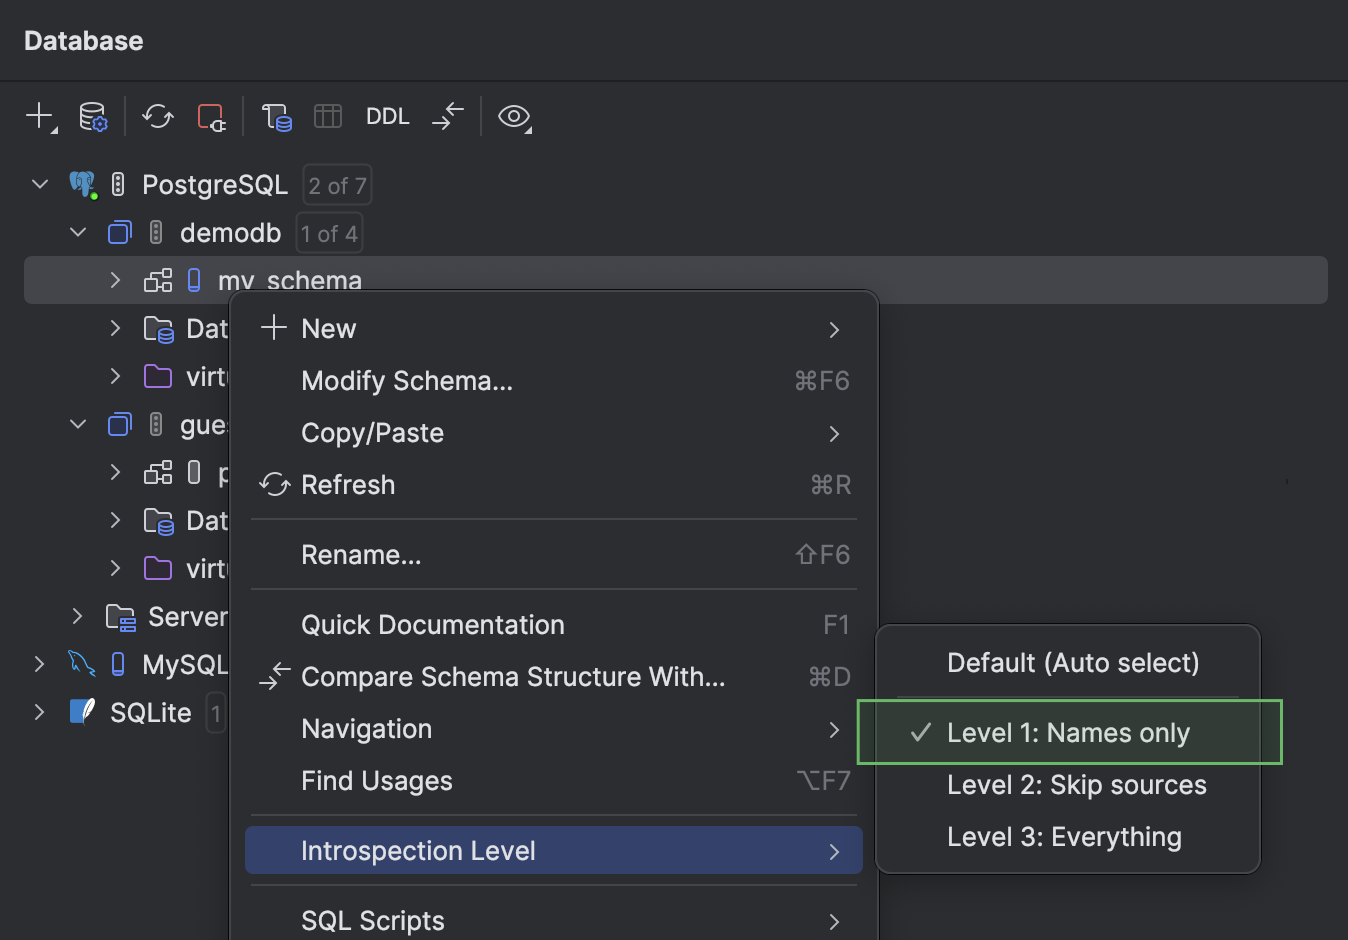Generate DDL using the DDL toolbar button

387,116
